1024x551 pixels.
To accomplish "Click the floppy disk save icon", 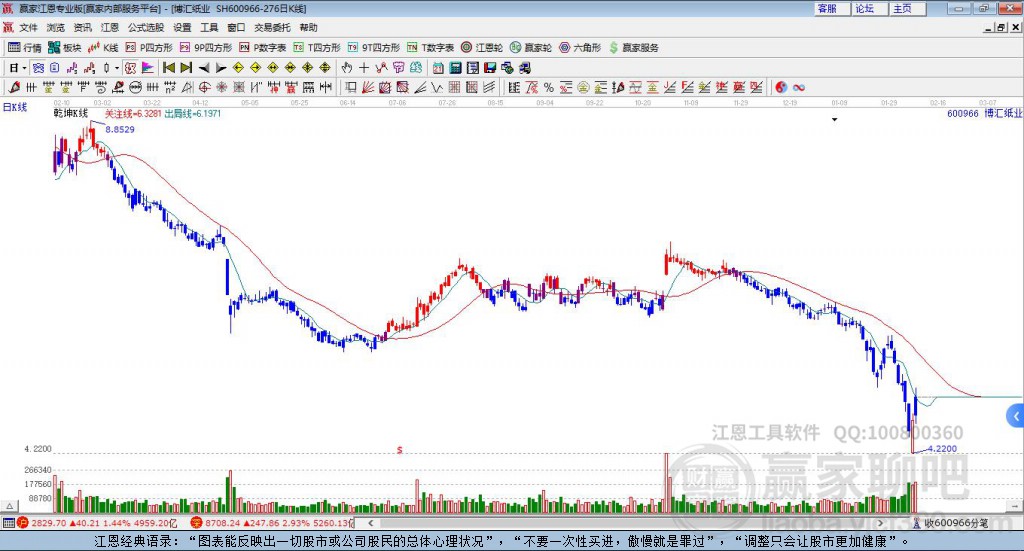I will point(490,68).
